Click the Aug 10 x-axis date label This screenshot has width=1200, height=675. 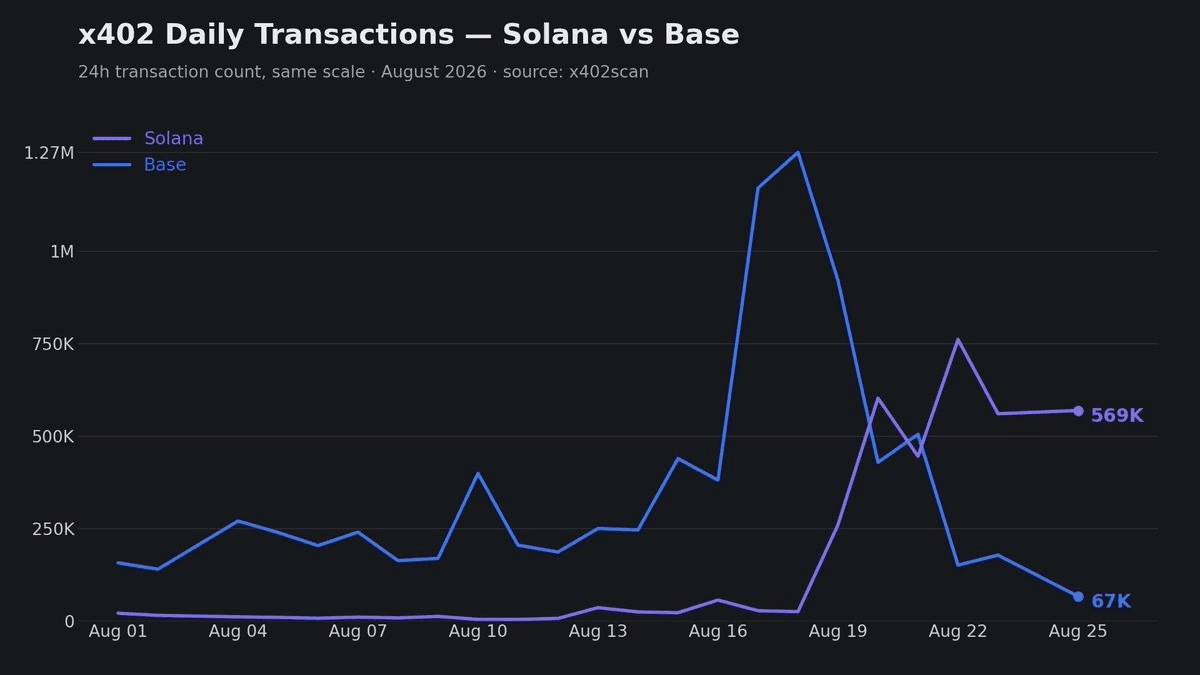click(478, 631)
